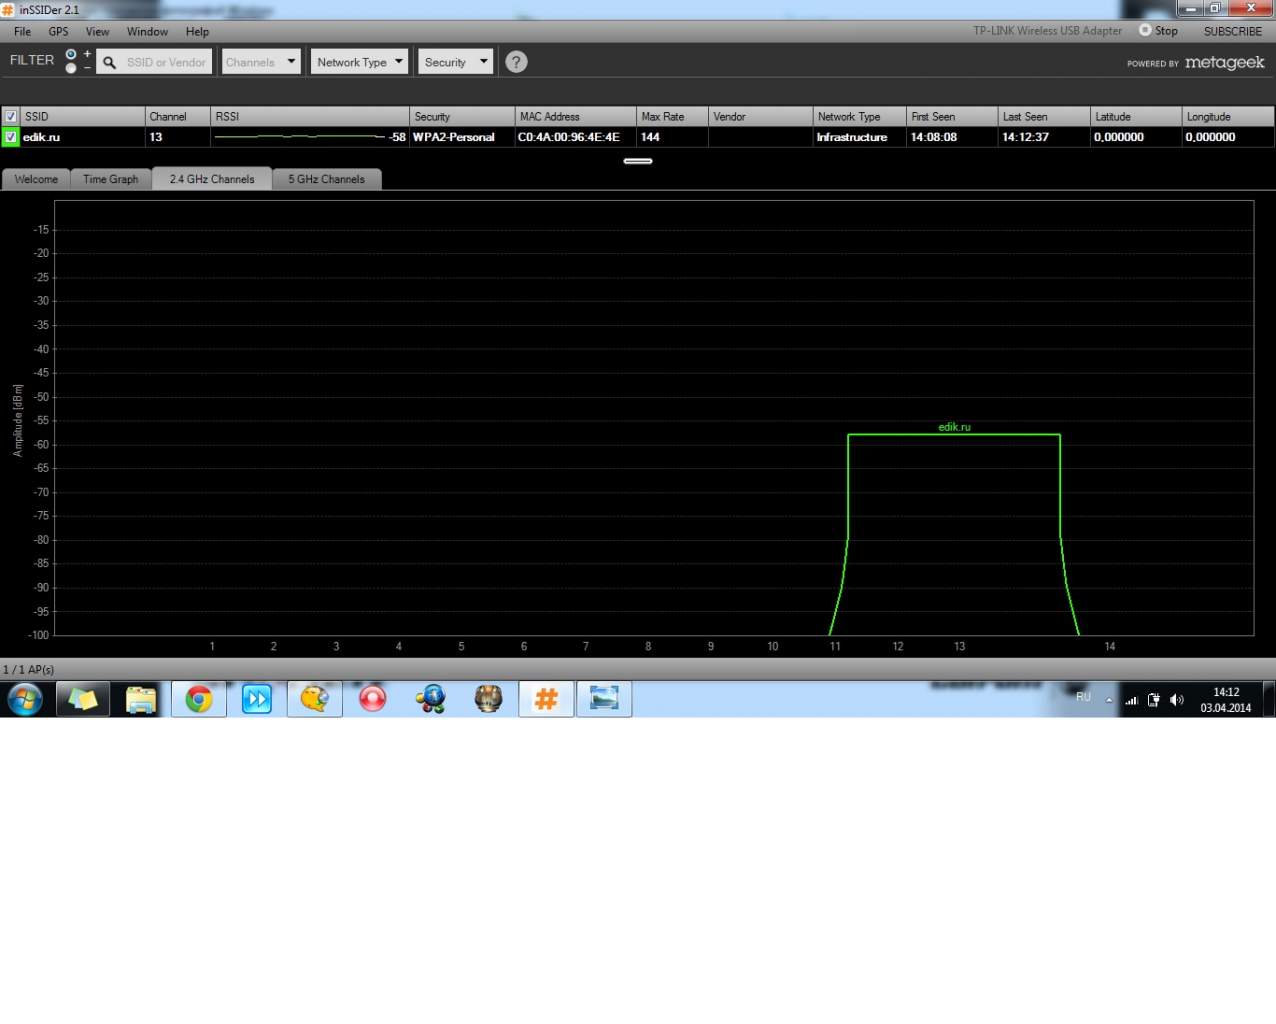Sort by the Max Rate column header

[672, 117]
